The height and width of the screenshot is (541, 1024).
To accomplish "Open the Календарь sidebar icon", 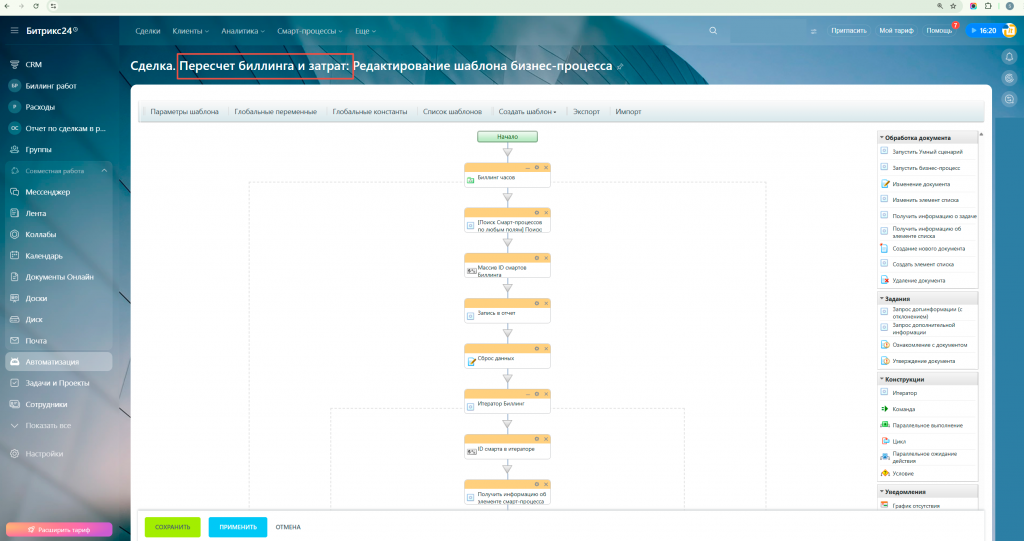I will point(14,255).
